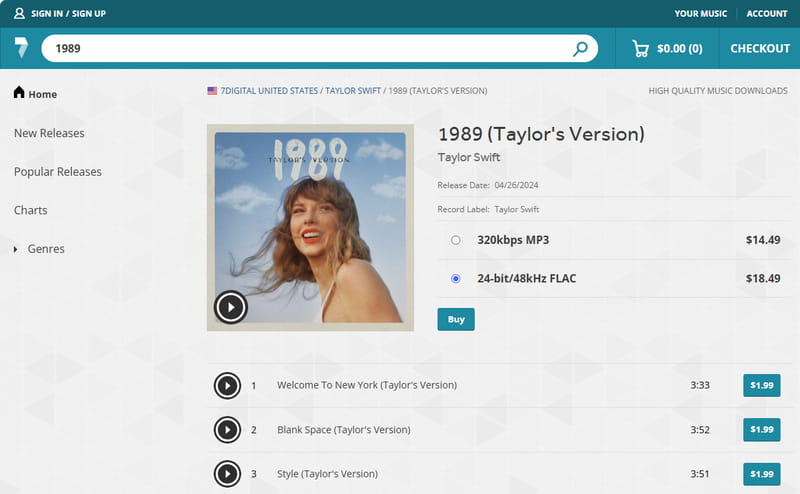Click the Home house icon
The height and width of the screenshot is (494, 800).
19,92
